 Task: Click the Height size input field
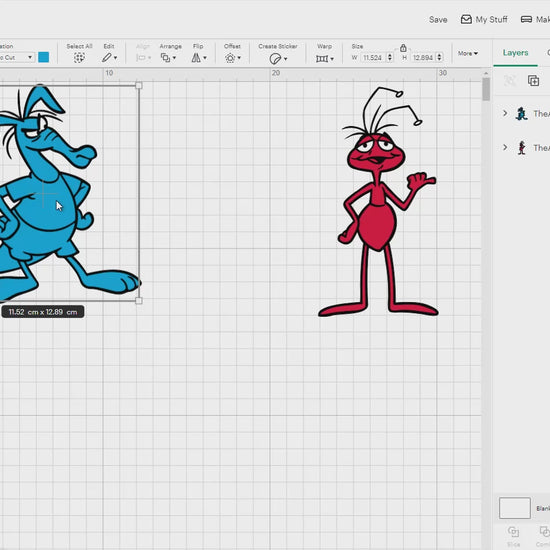[424, 58]
